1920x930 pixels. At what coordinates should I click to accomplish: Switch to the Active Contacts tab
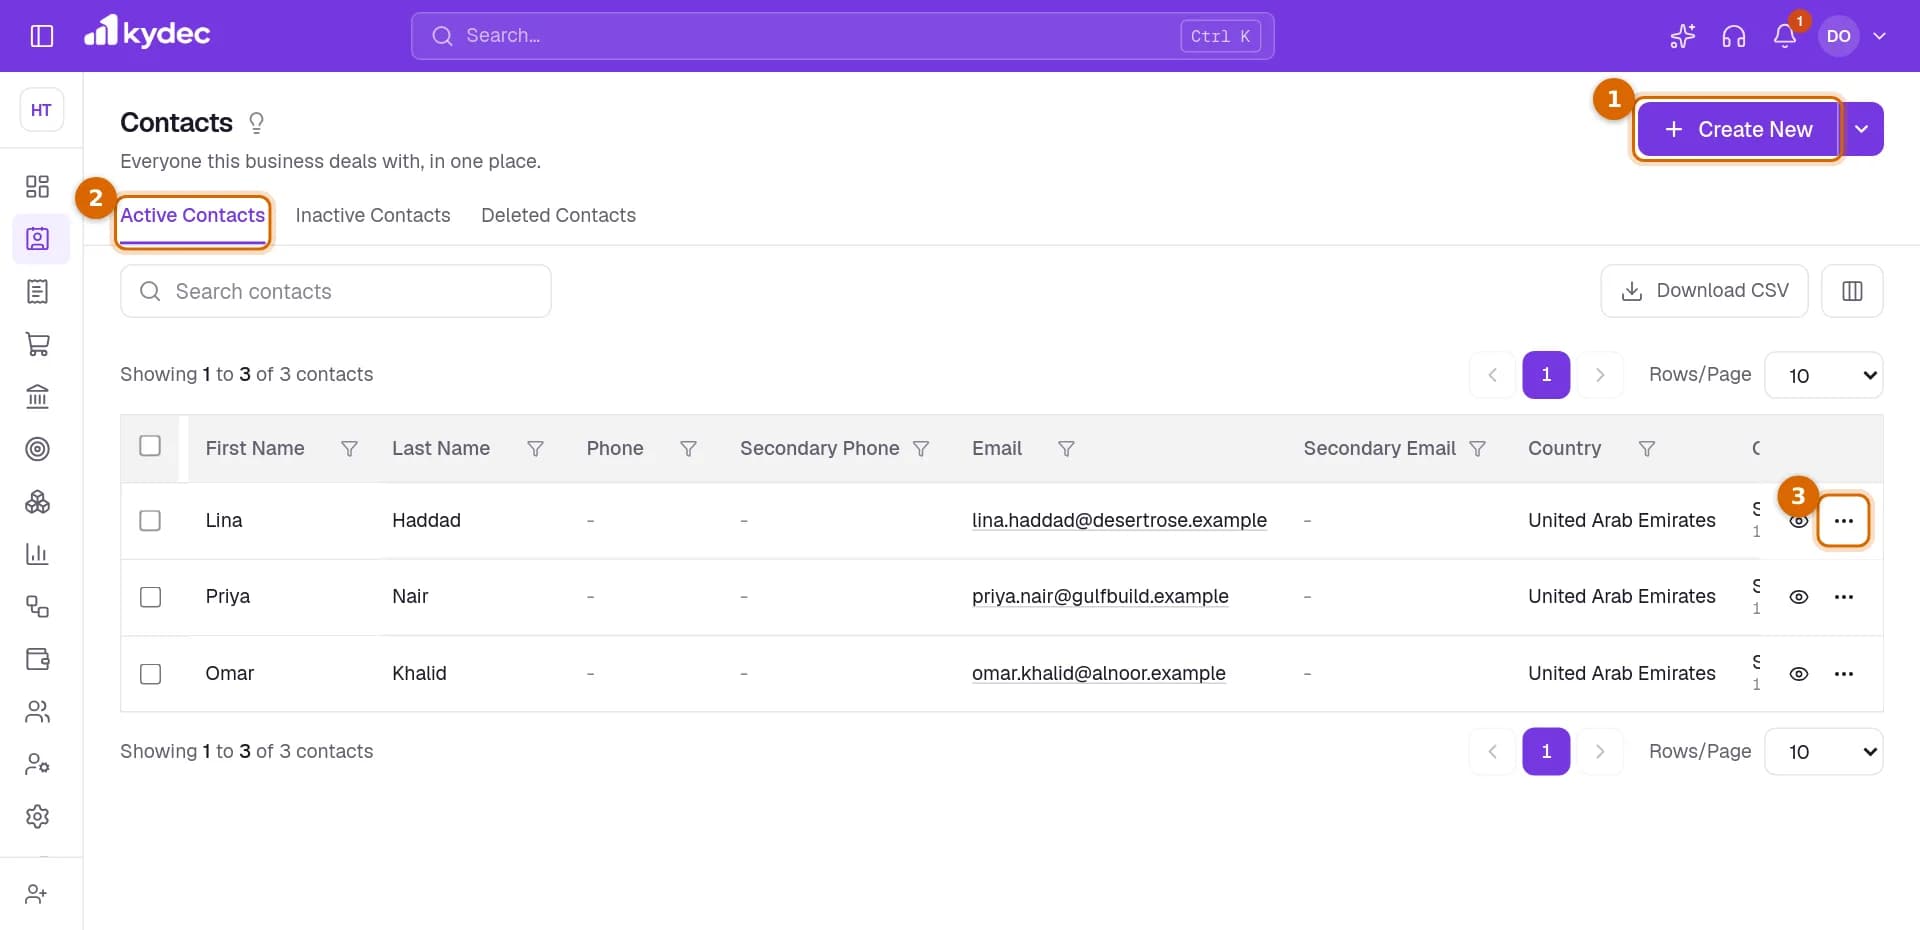tap(193, 216)
